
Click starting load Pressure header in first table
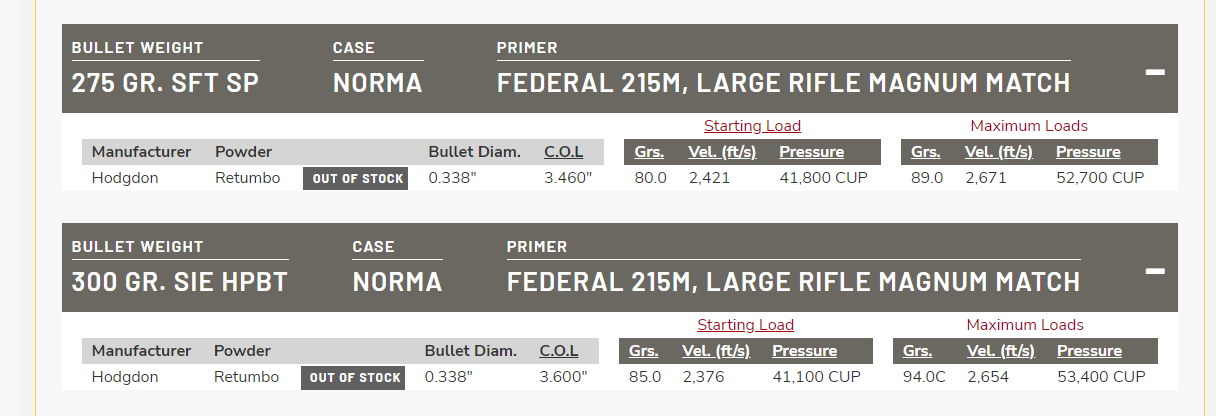(811, 152)
